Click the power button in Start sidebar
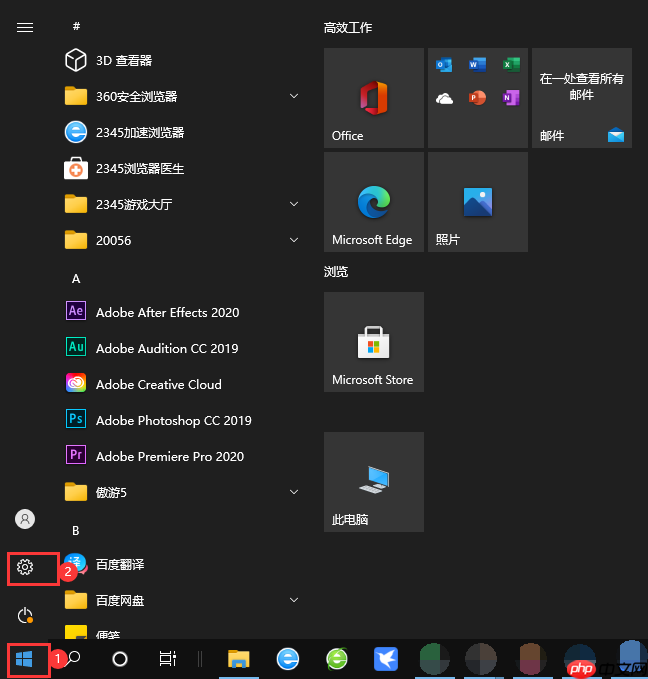648x679 pixels. (25, 615)
